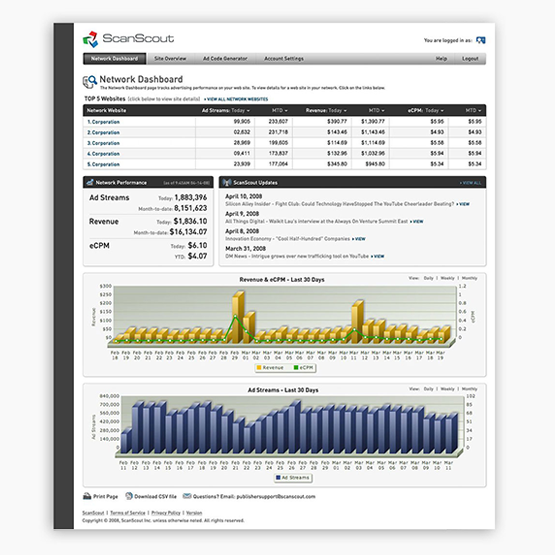Viewport: 555px width, 555px height.
Task: Set Revenue chart view to Monthly
Action: (x=469, y=278)
